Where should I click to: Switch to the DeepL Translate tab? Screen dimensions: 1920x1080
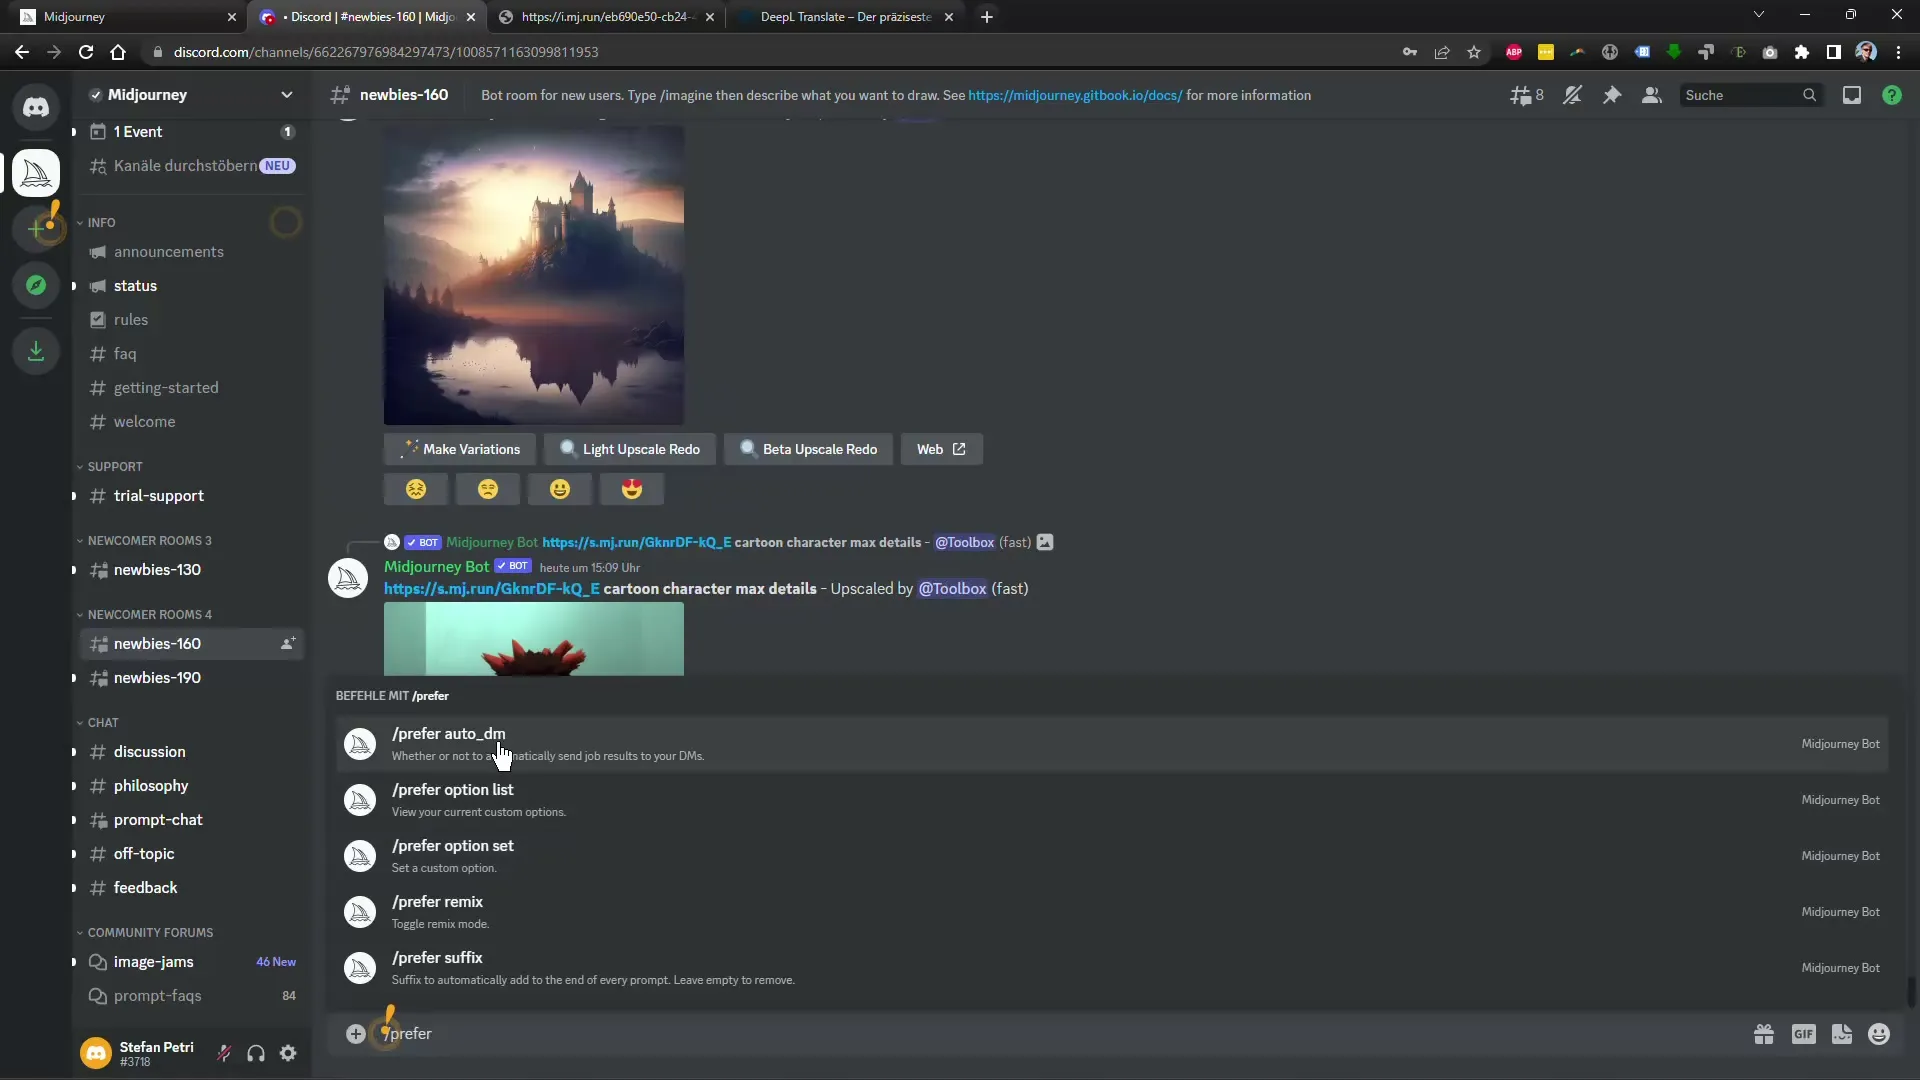(x=845, y=17)
